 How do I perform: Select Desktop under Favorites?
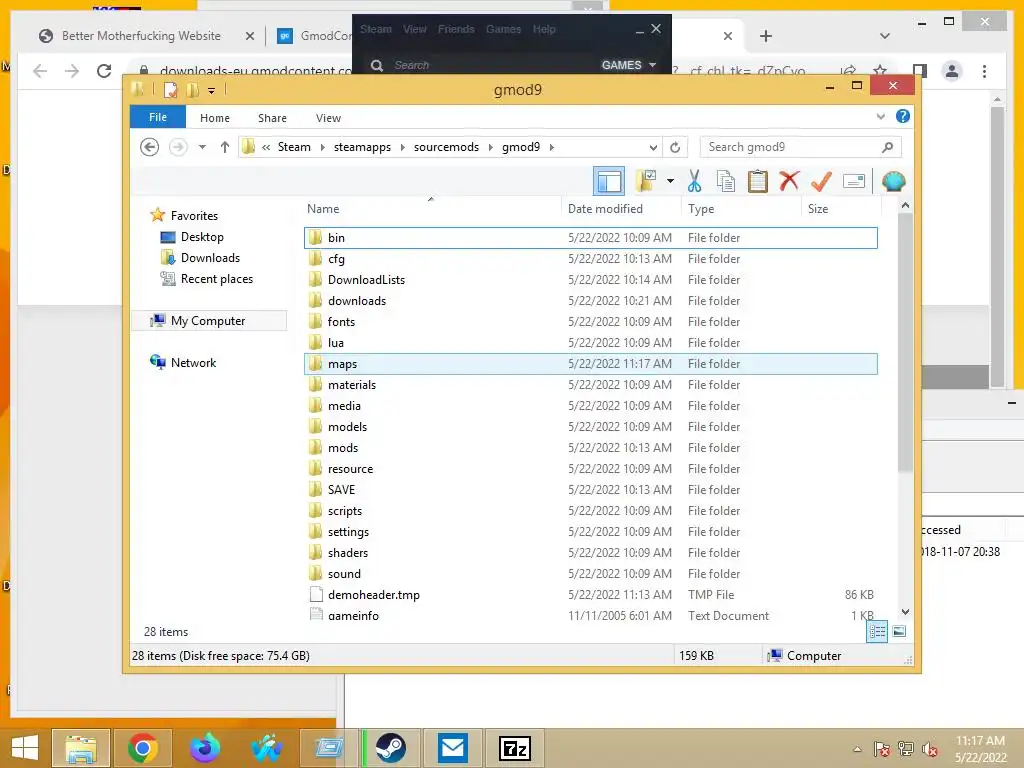pos(202,237)
